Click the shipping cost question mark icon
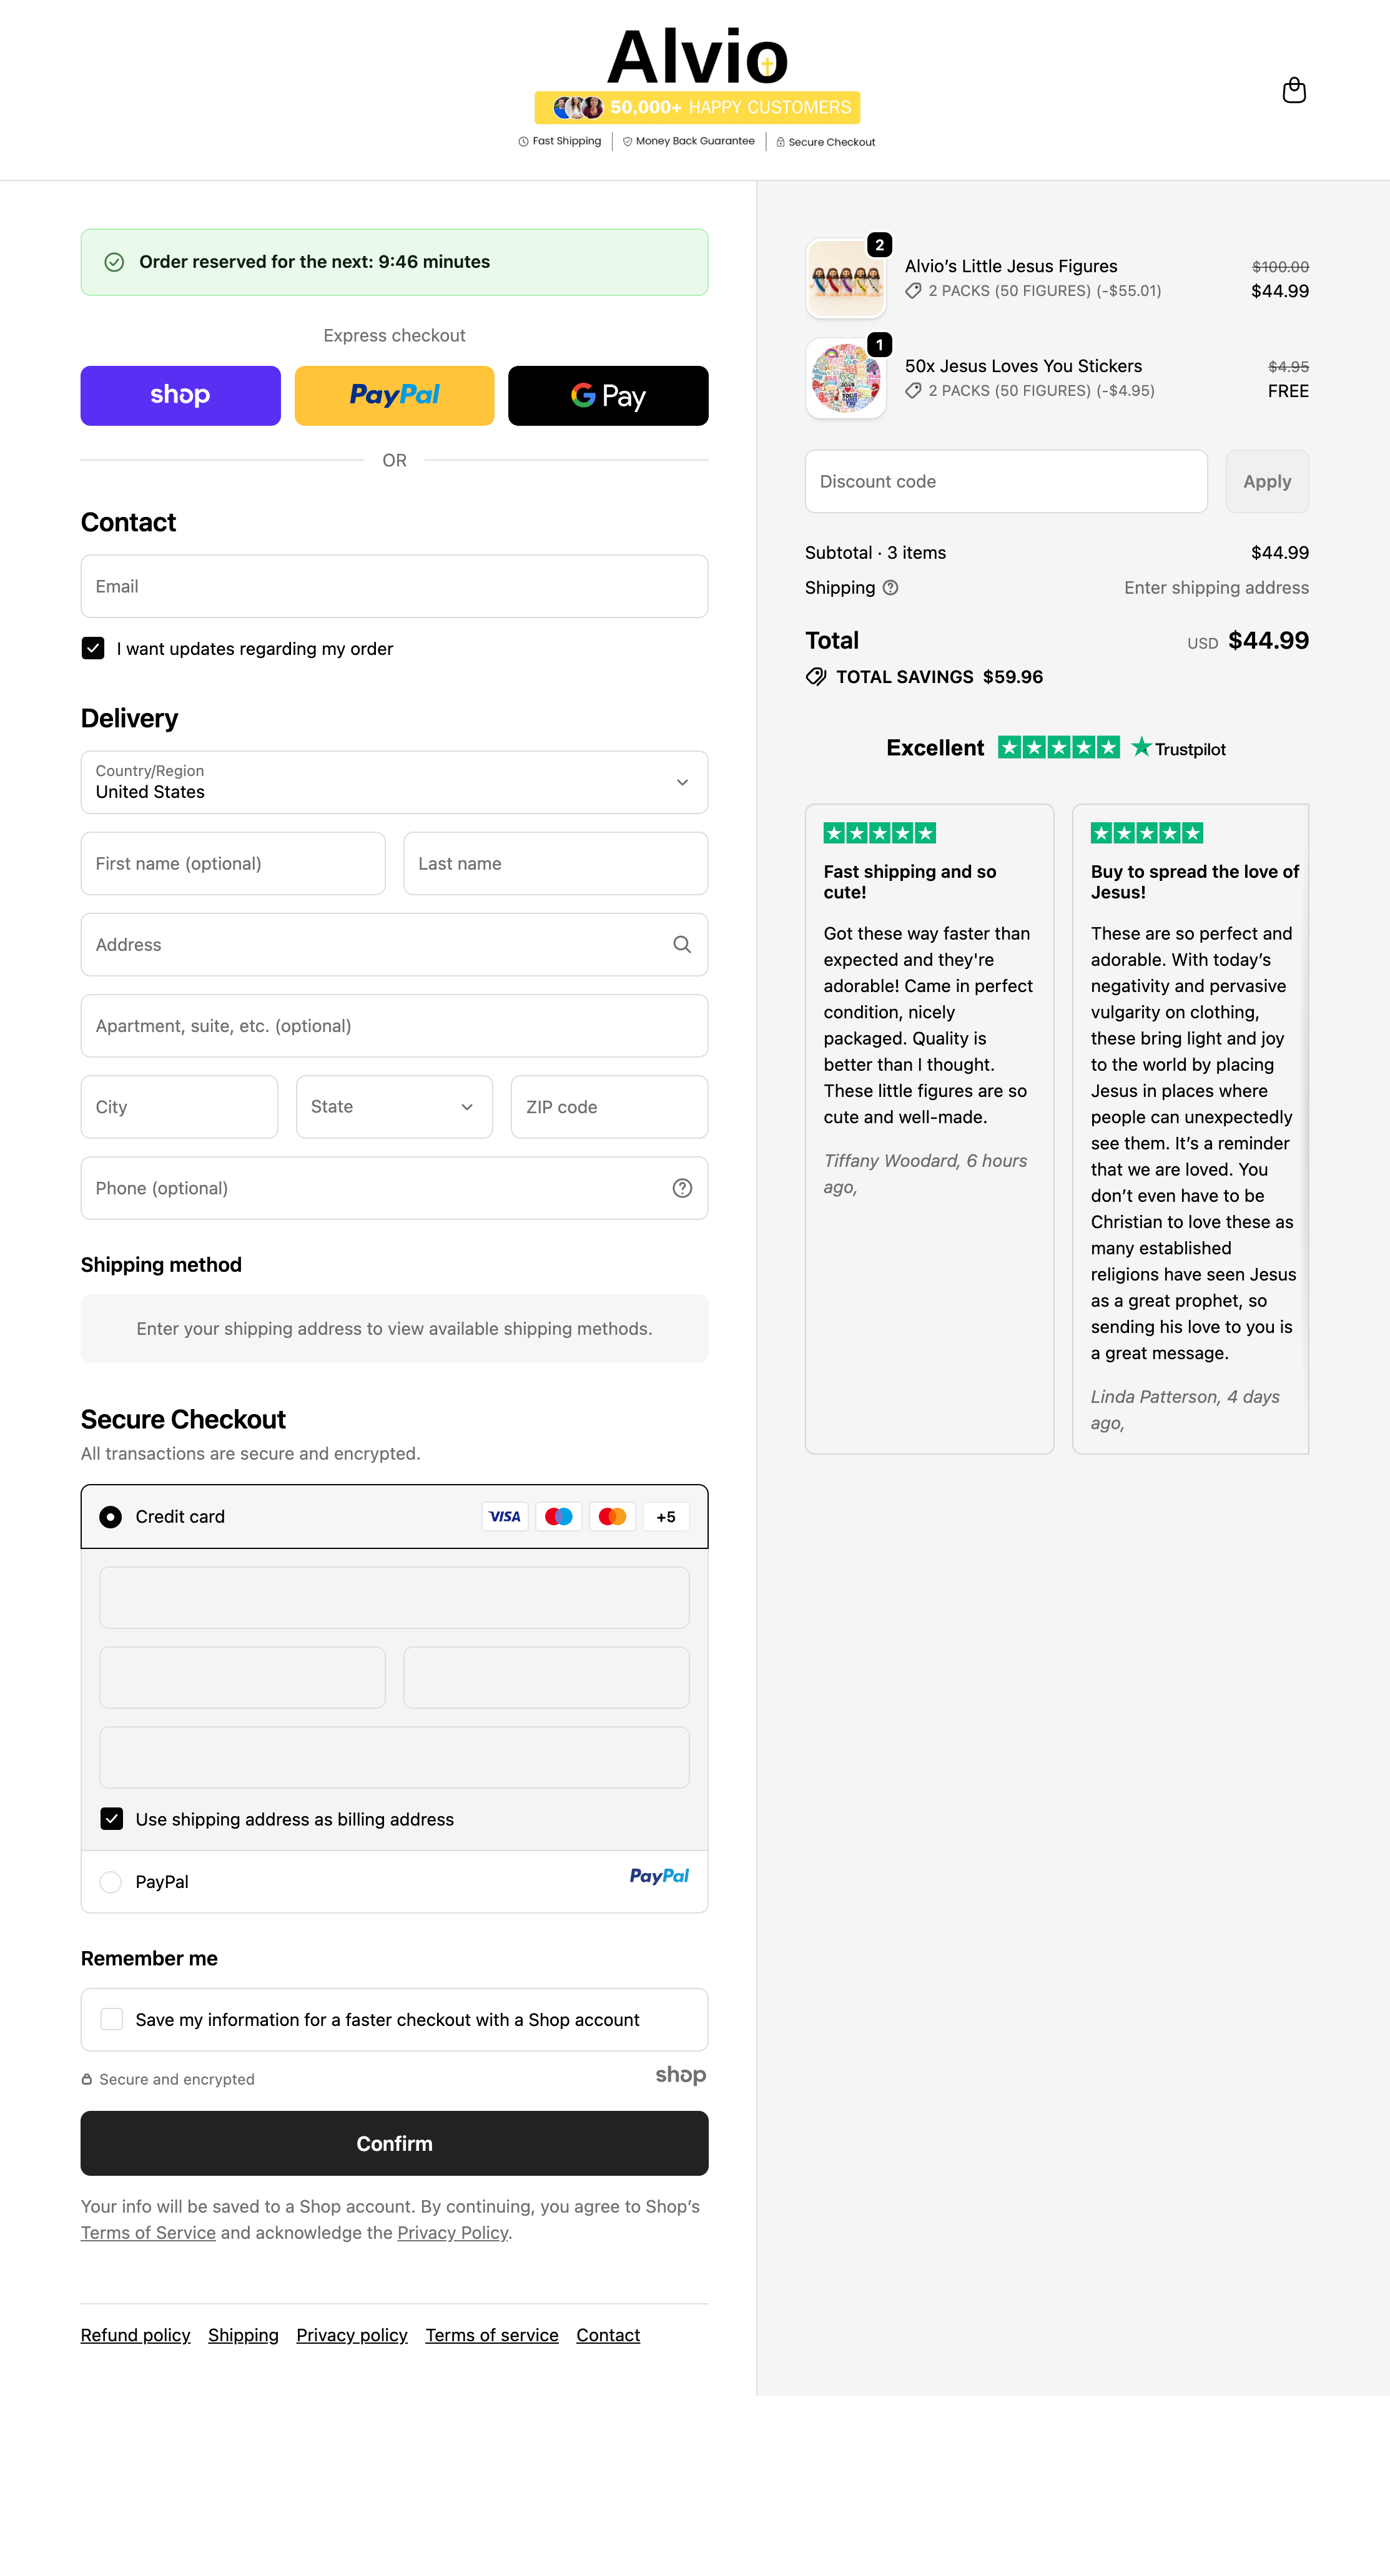The width and height of the screenshot is (1390, 2576). (x=890, y=588)
